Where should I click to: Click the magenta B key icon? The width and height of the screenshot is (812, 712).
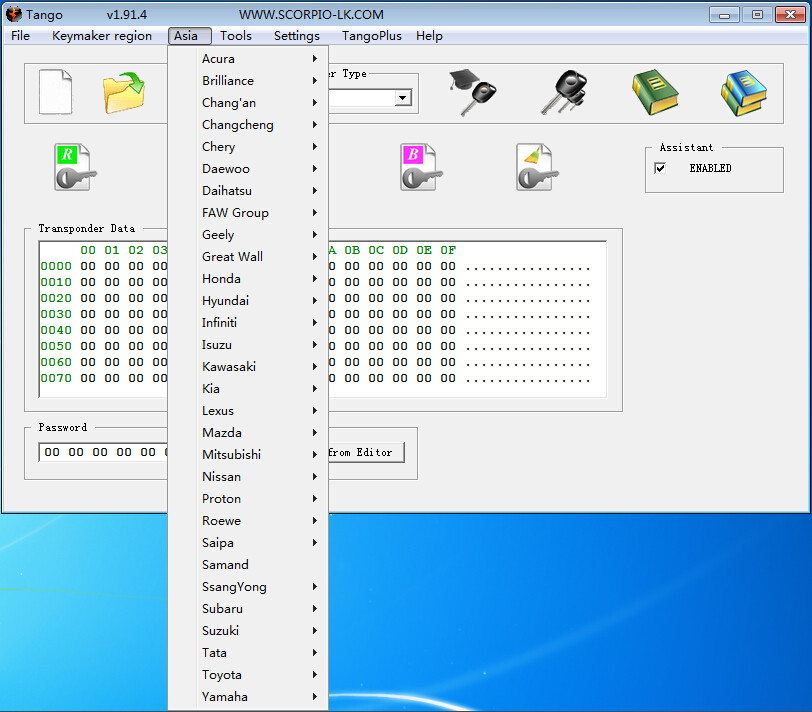[x=419, y=167]
